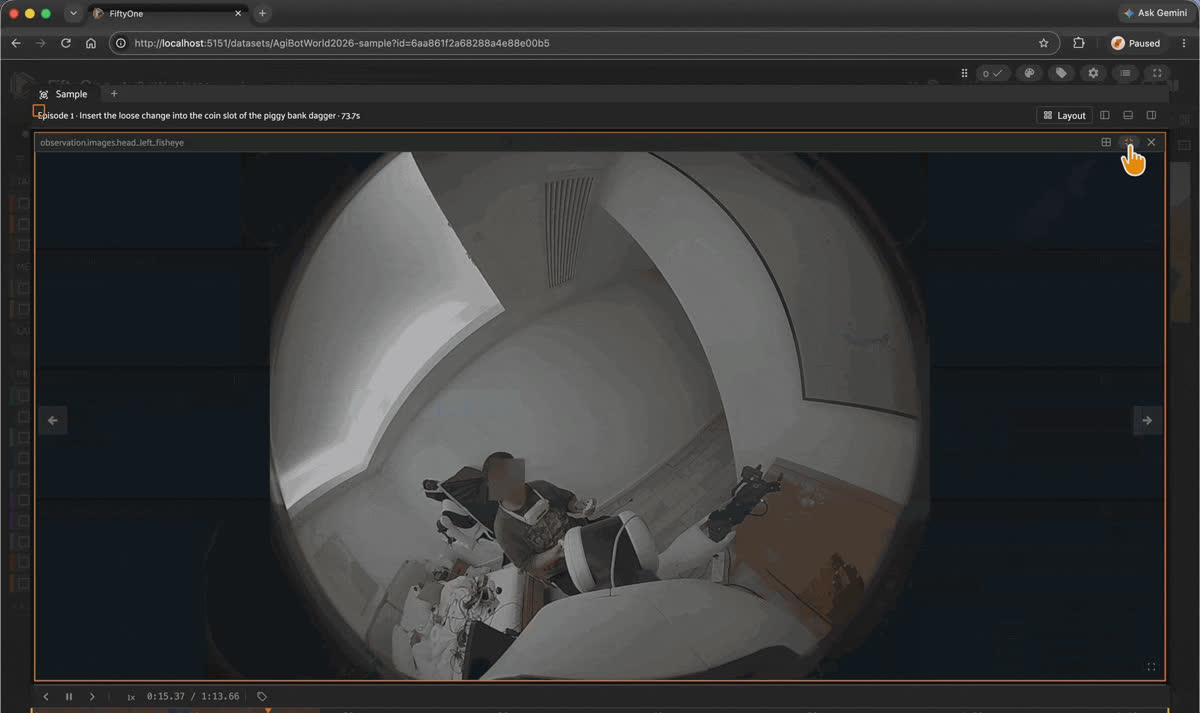Click the browser back arrow
This screenshot has width=1200, height=713.
(16, 43)
